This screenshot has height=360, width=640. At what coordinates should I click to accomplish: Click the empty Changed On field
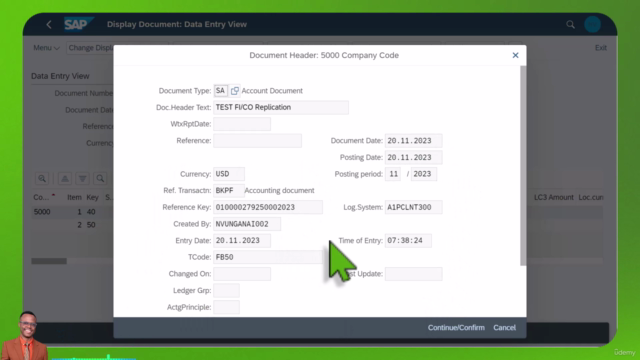coord(242,274)
